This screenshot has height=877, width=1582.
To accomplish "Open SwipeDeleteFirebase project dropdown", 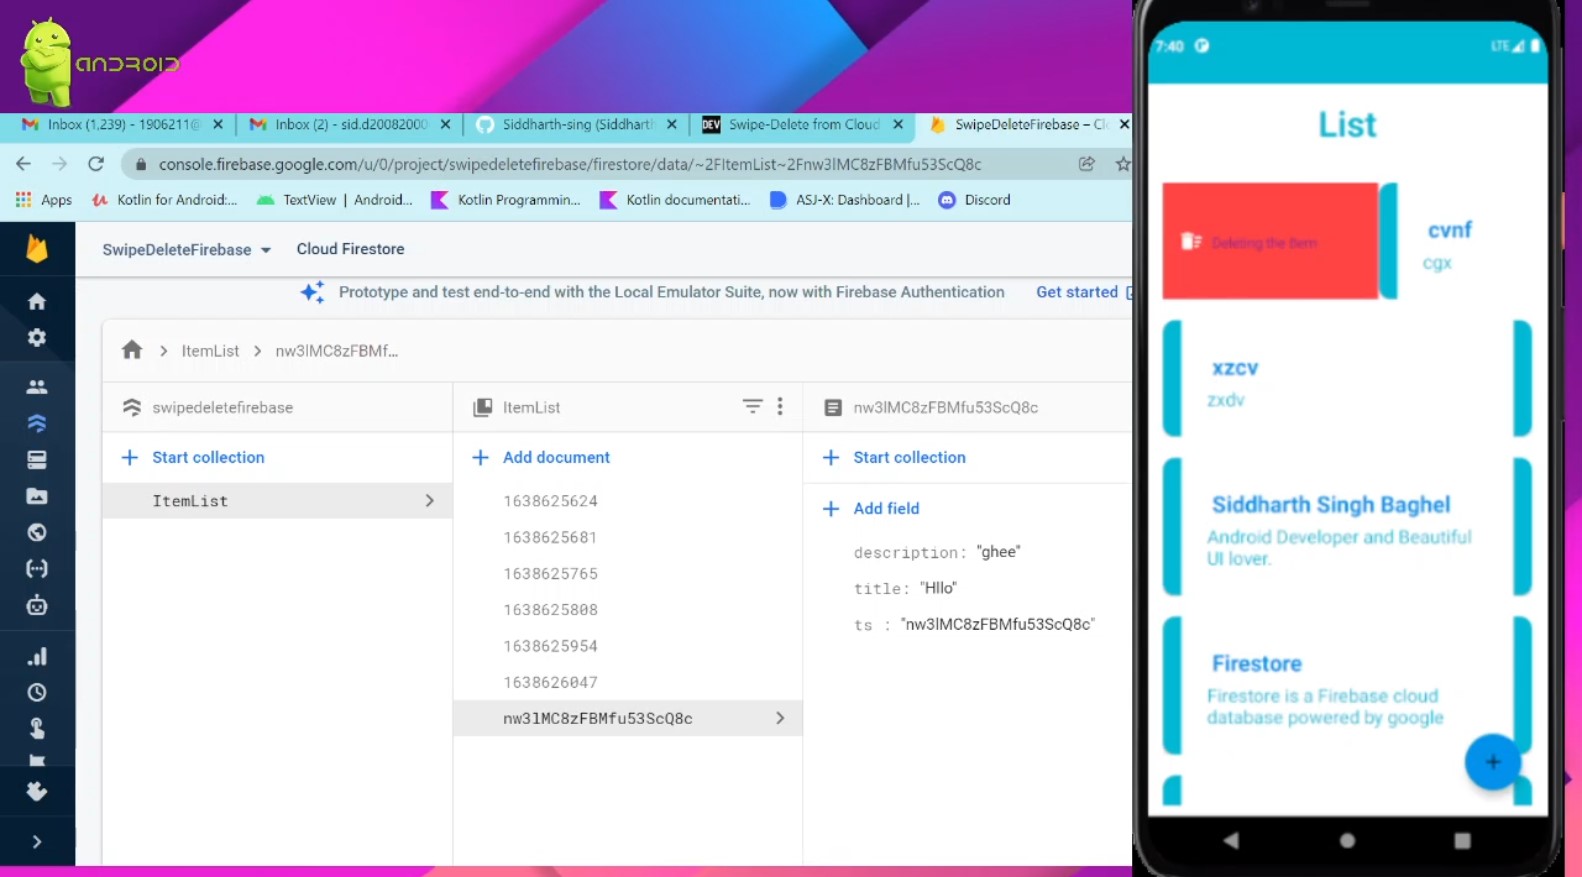I will tap(187, 249).
